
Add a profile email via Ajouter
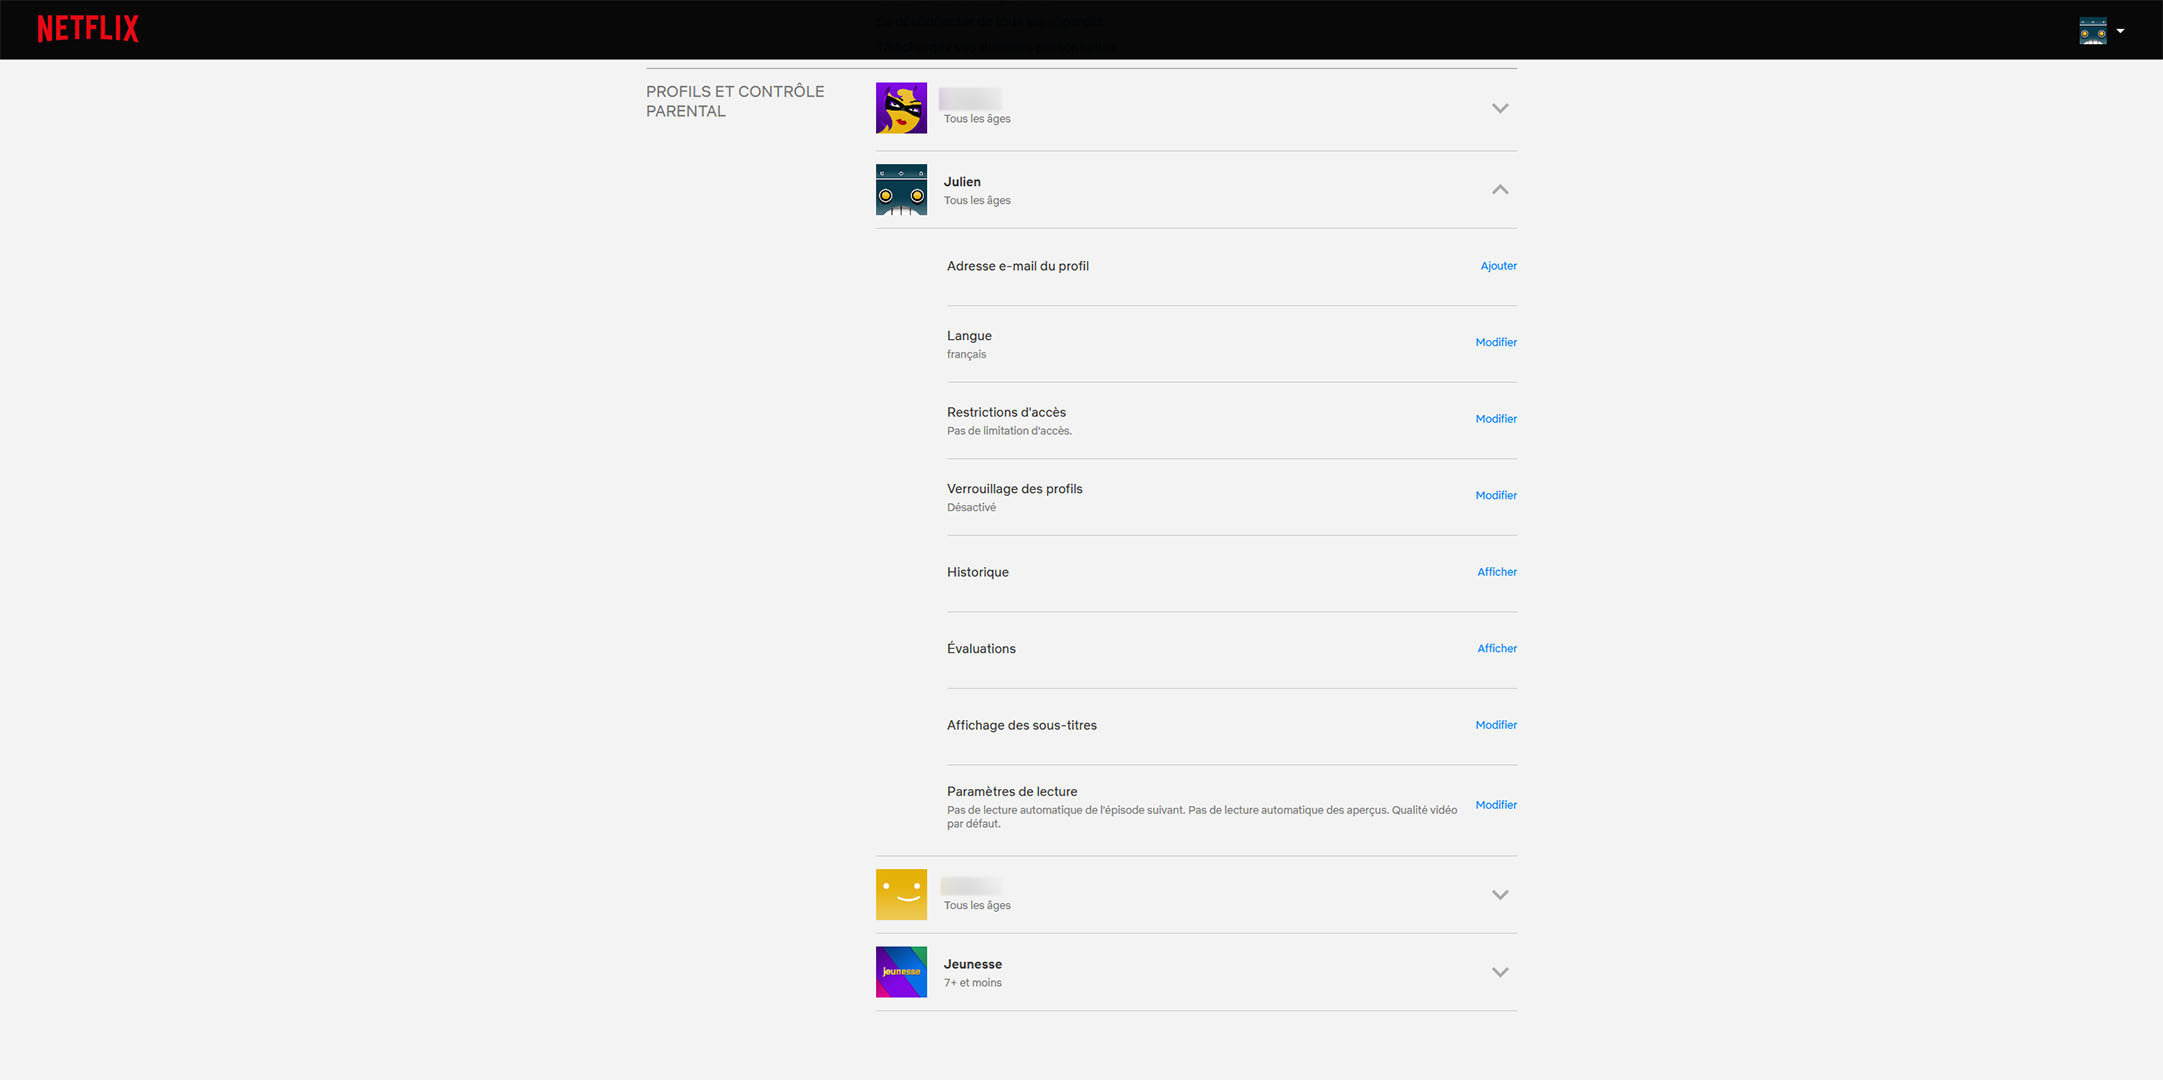click(1498, 266)
